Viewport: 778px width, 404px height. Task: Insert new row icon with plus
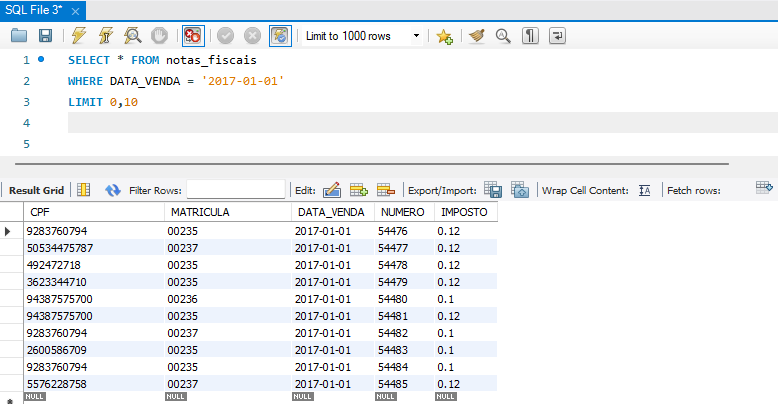point(359,190)
